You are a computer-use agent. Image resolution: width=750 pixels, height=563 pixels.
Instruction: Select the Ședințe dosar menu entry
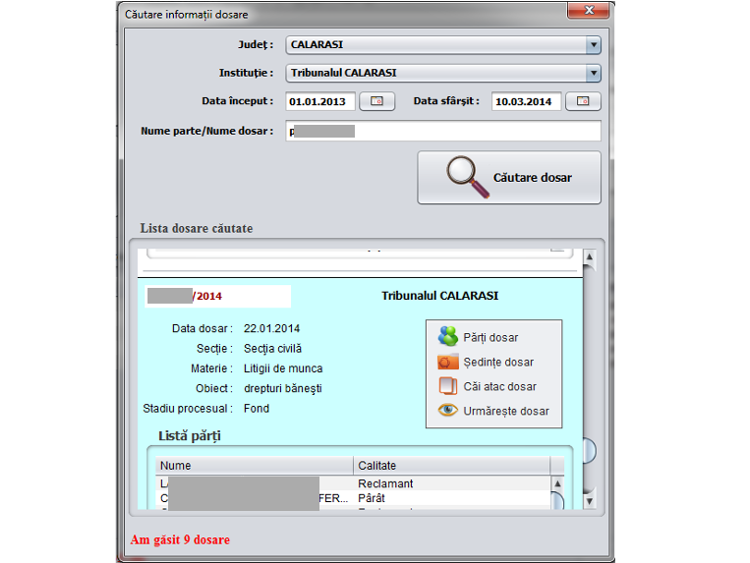coord(498,362)
